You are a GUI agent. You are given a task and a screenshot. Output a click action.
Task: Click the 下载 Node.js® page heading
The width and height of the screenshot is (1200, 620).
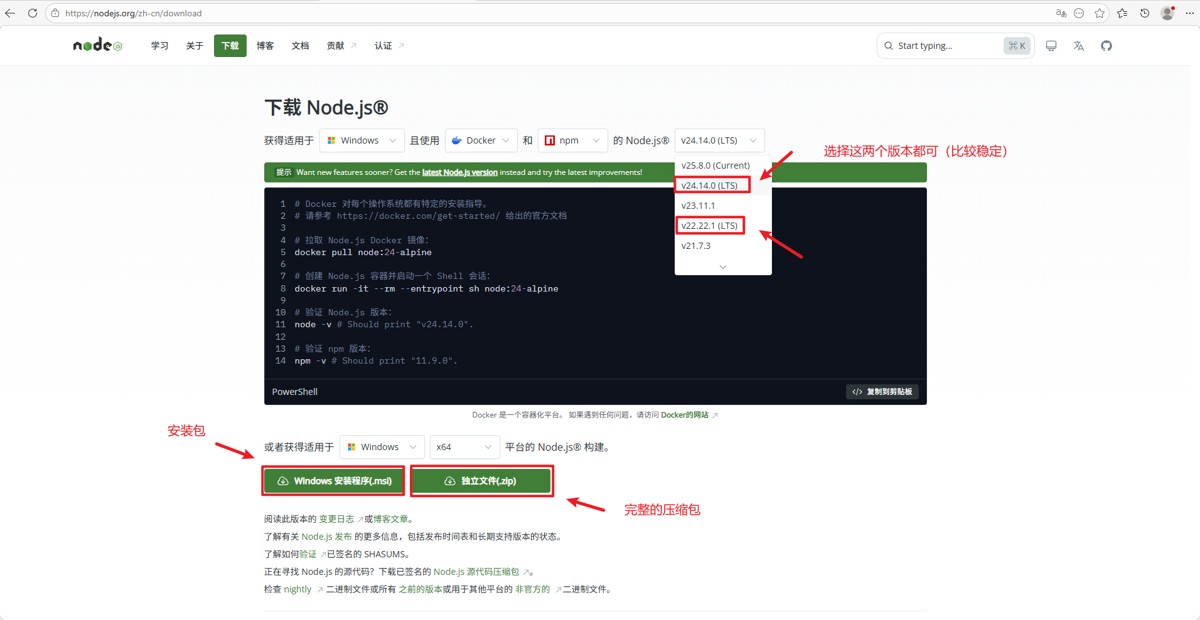click(326, 107)
